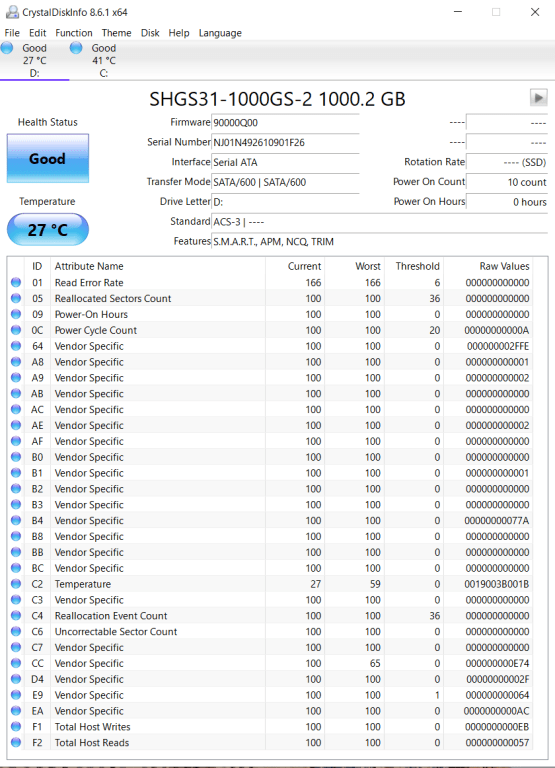The height and width of the screenshot is (768, 555).
Task: Click the Worst column header
Action: 355,266
